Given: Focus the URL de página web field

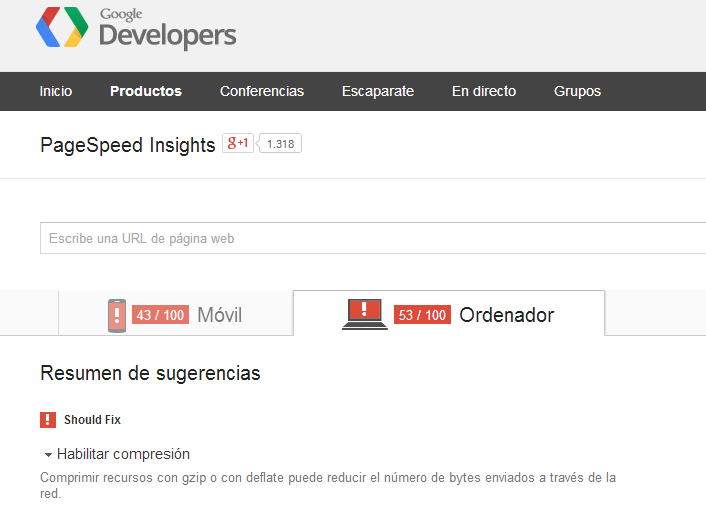Looking at the screenshot, I should click(x=373, y=238).
